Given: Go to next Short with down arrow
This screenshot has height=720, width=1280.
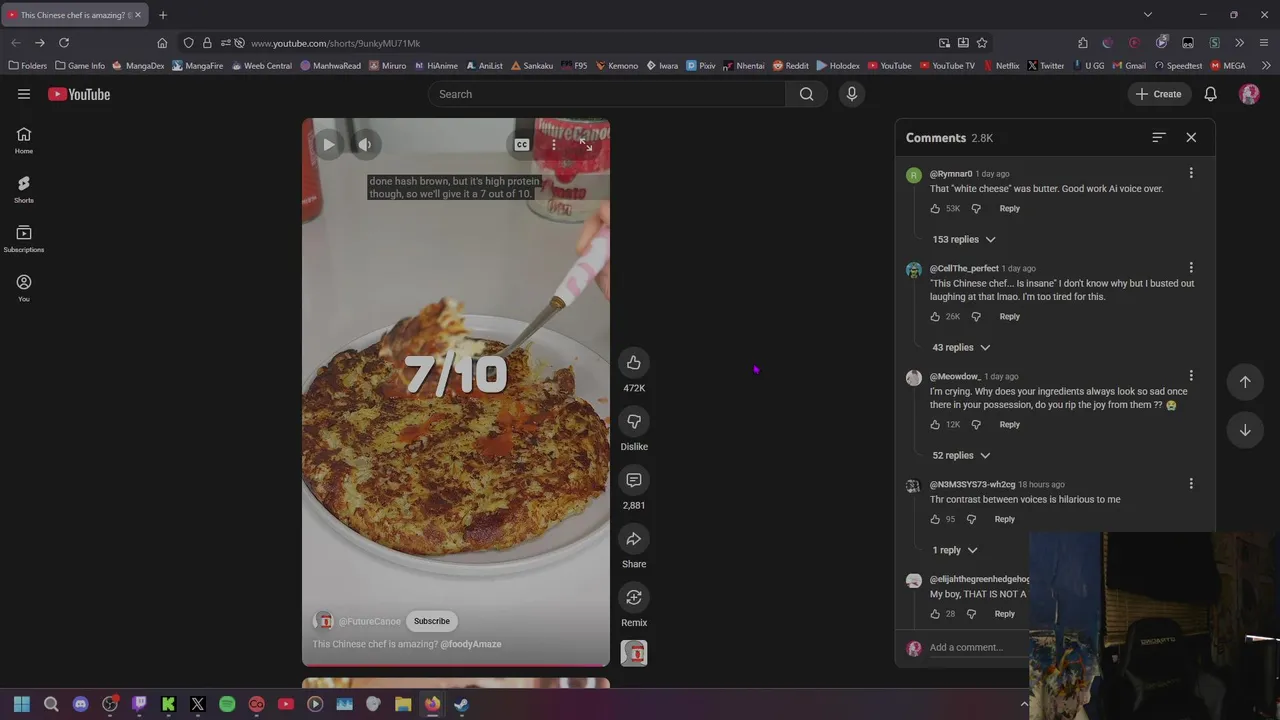Looking at the screenshot, I should [x=1245, y=430].
